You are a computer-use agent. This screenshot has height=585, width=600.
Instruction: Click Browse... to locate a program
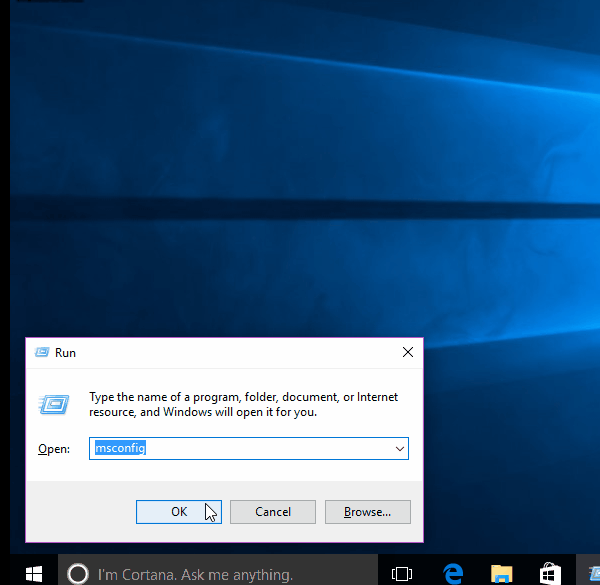pyautogui.click(x=367, y=511)
